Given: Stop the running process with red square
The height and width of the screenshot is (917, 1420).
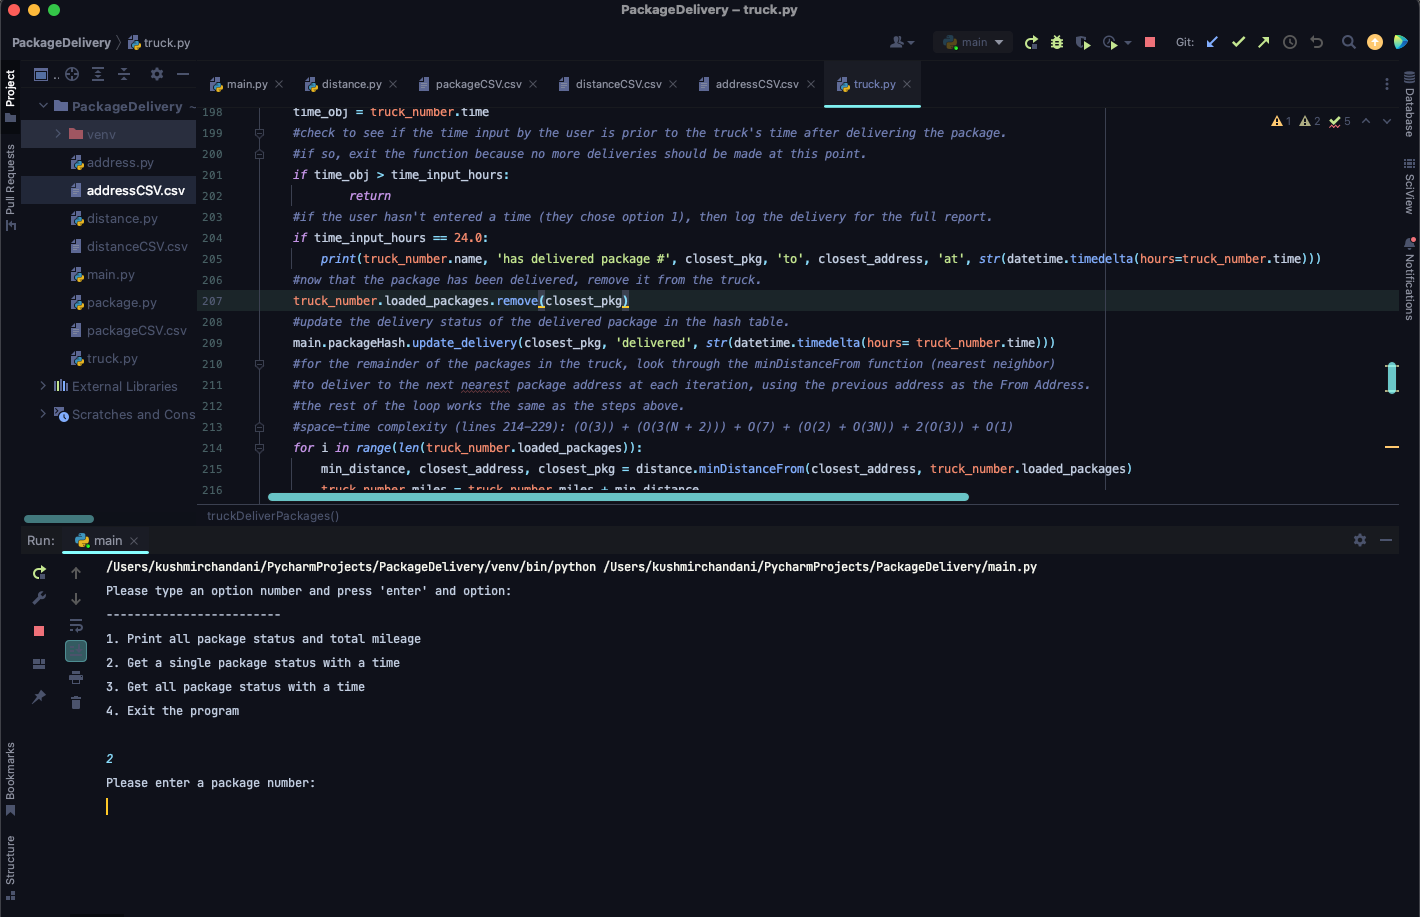Looking at the screenshot, I should tap(38, 630).
